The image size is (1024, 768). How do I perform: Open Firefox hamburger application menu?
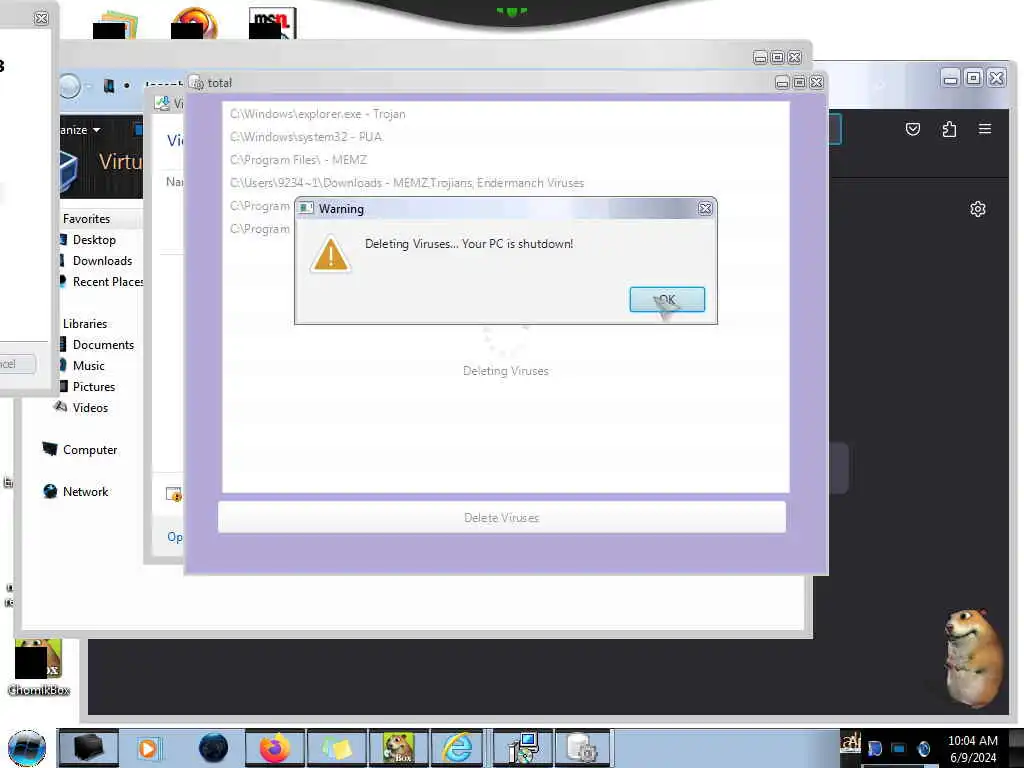[x=985, y=129]
